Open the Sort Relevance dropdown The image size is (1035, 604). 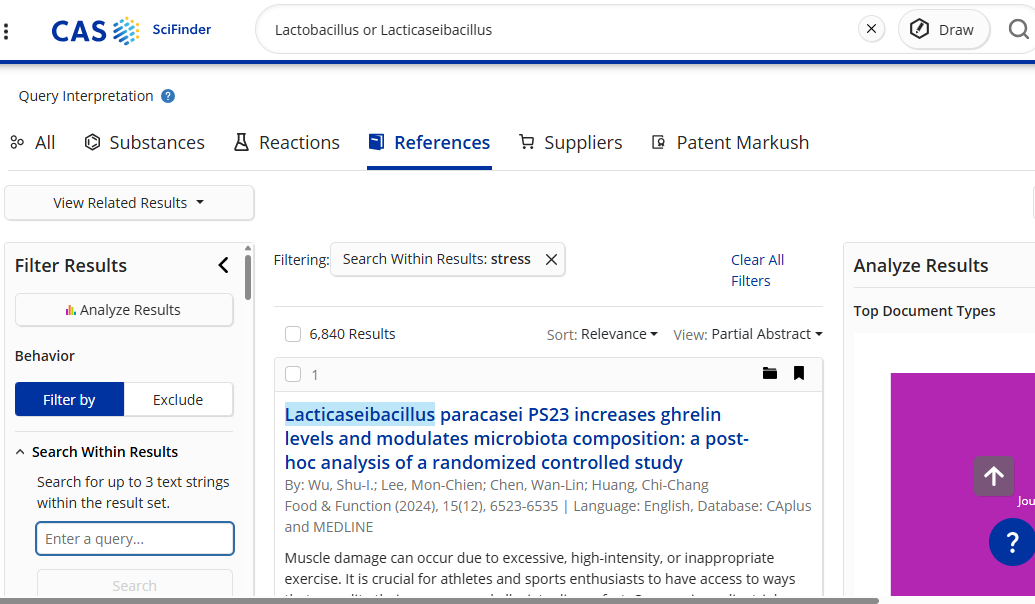point(602,334)
